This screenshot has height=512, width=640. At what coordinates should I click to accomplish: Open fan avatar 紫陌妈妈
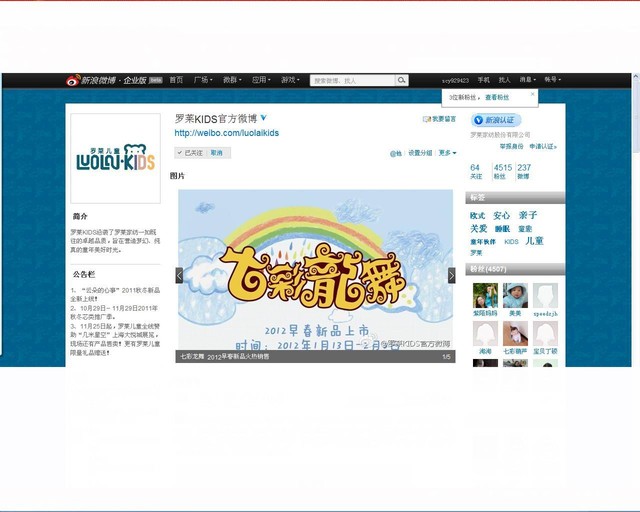(485, 296)
